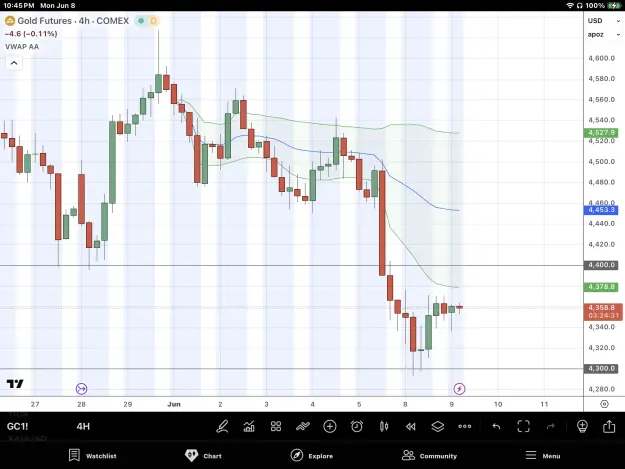Open the three-dot more options icon
Viewport: 625px width, 469px height.
465,426
